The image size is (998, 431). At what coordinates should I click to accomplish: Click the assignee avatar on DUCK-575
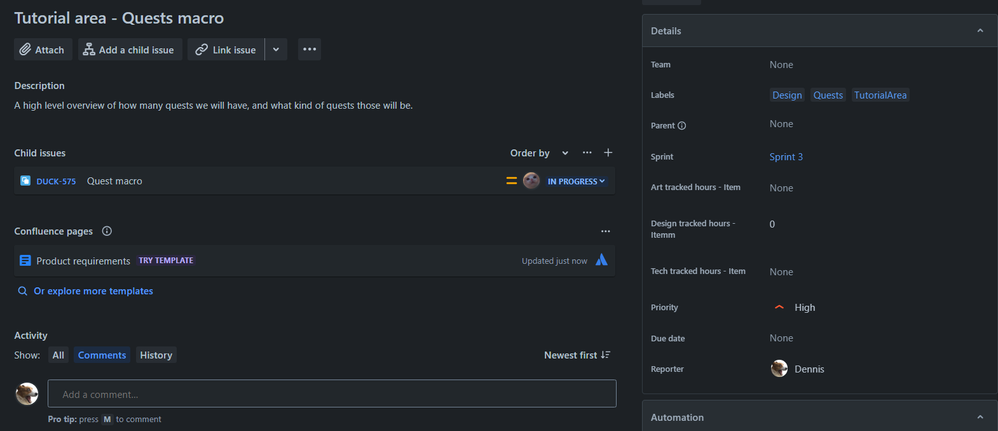[531, 181]
